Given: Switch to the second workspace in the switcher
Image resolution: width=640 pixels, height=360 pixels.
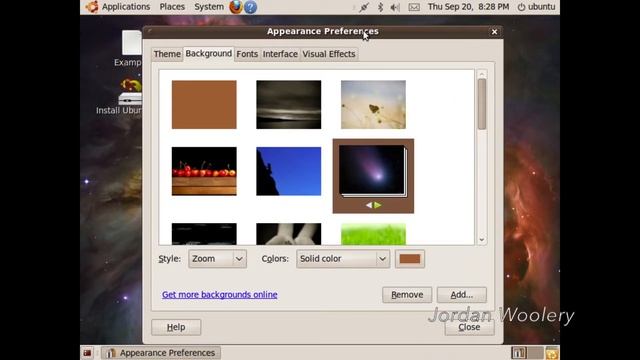Looking at the screenshot, I should coord(536,353).
